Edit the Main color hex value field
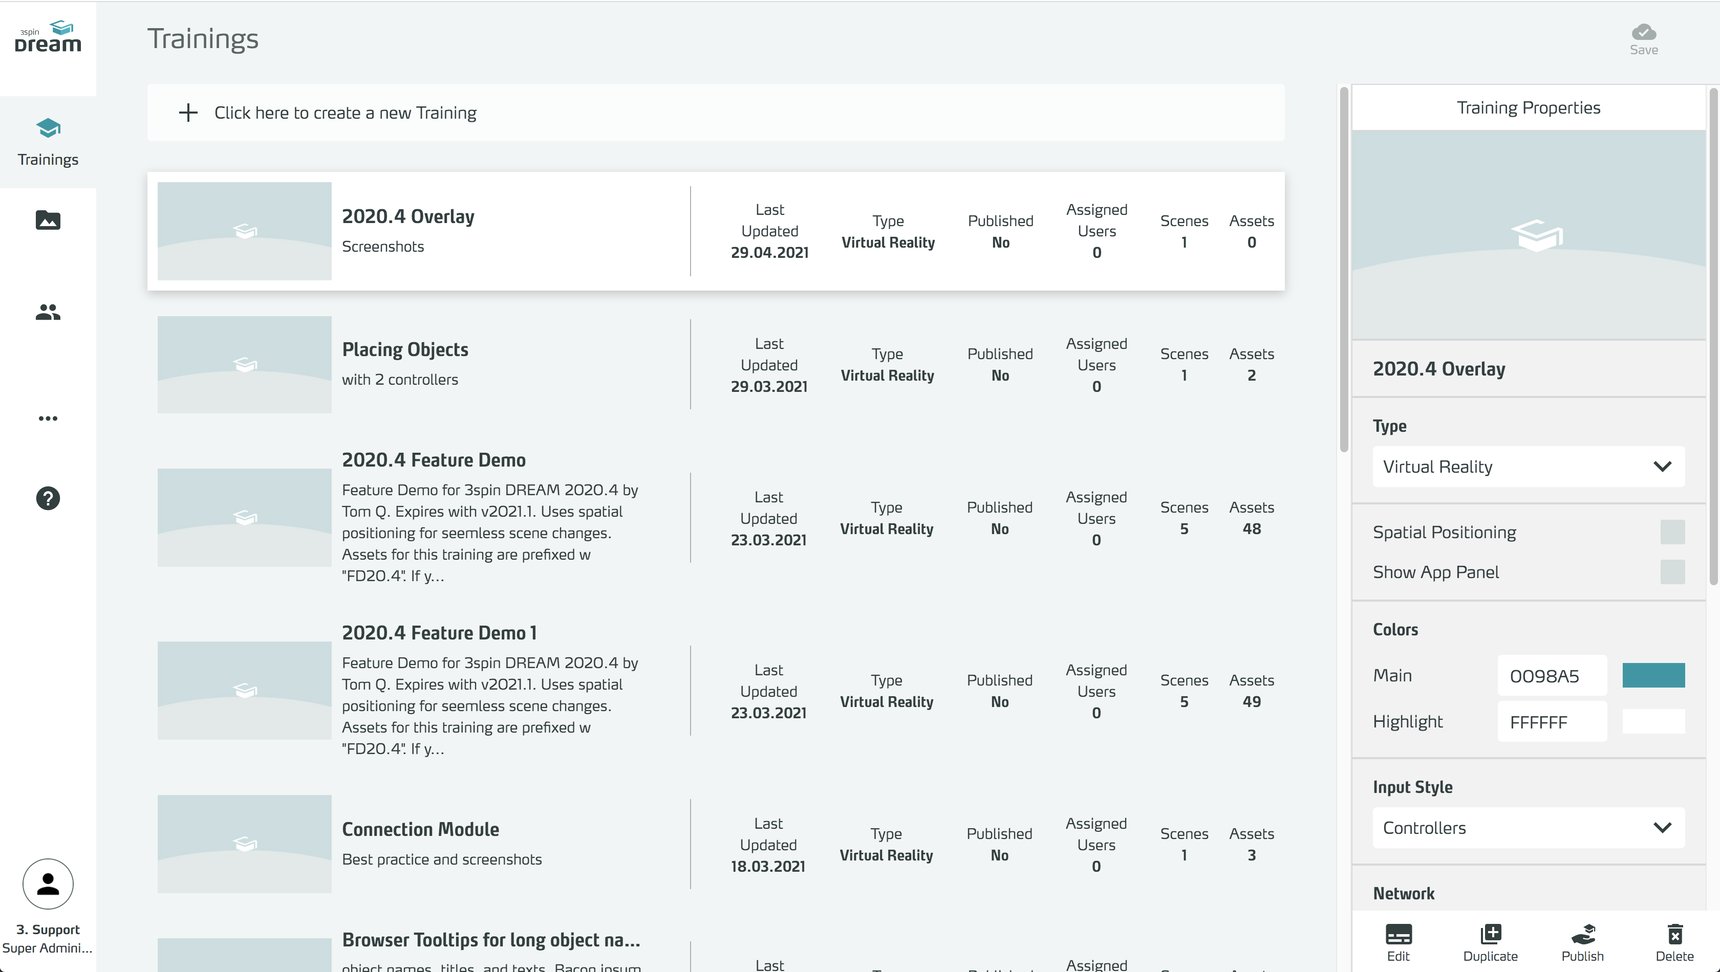Screen dimensions: 1720x972 click(x=1551, y=675)
